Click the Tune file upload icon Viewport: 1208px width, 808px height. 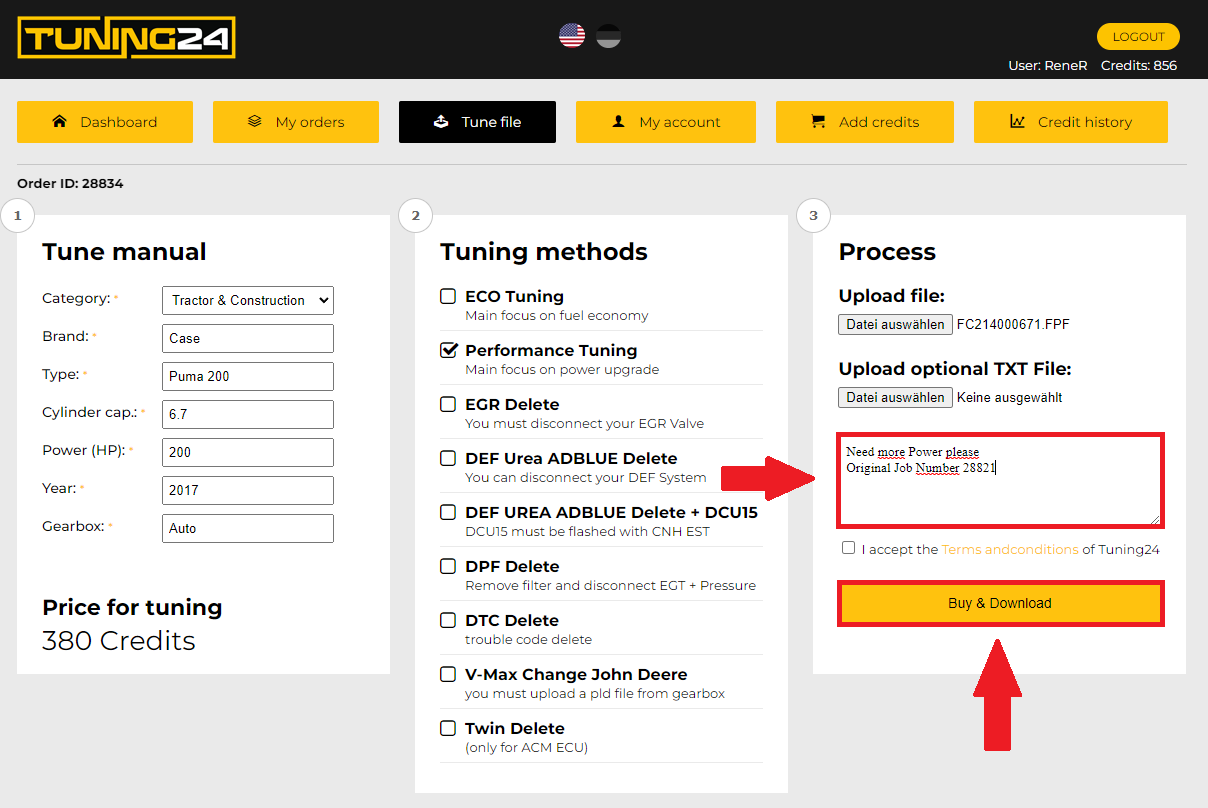(441, 122)
